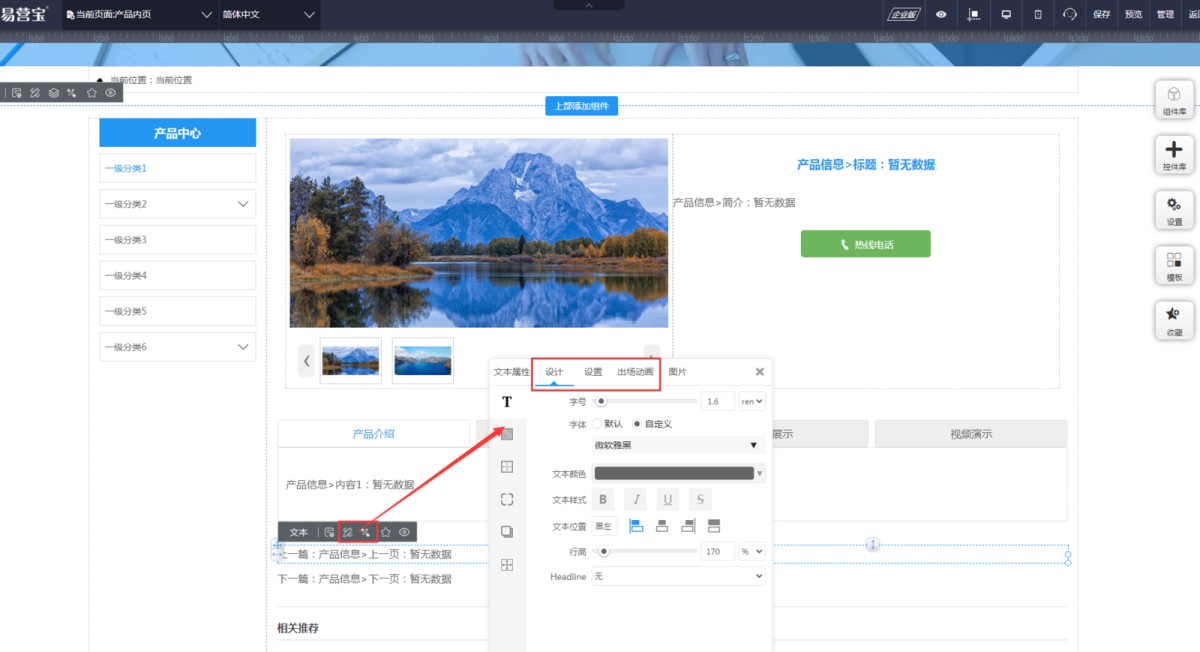This screenshot has width=1200, height=652.
Task: Click 保存 to save the page
Action: click(x=1102, y=14)
